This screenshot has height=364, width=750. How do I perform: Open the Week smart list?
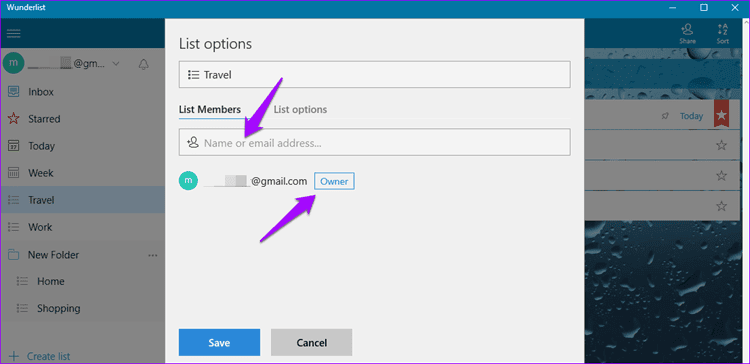[83, 173]
